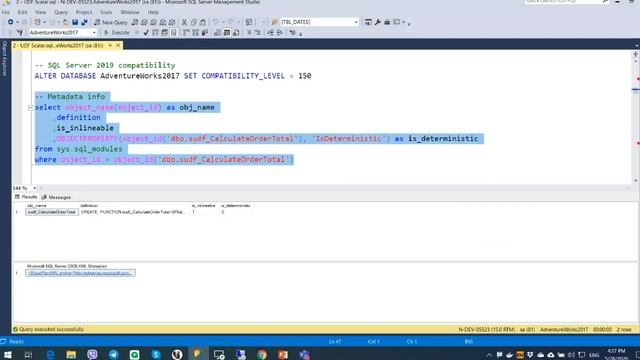Open the Tools menu
This screenshot has width=640, height=360.
(106, 12)
